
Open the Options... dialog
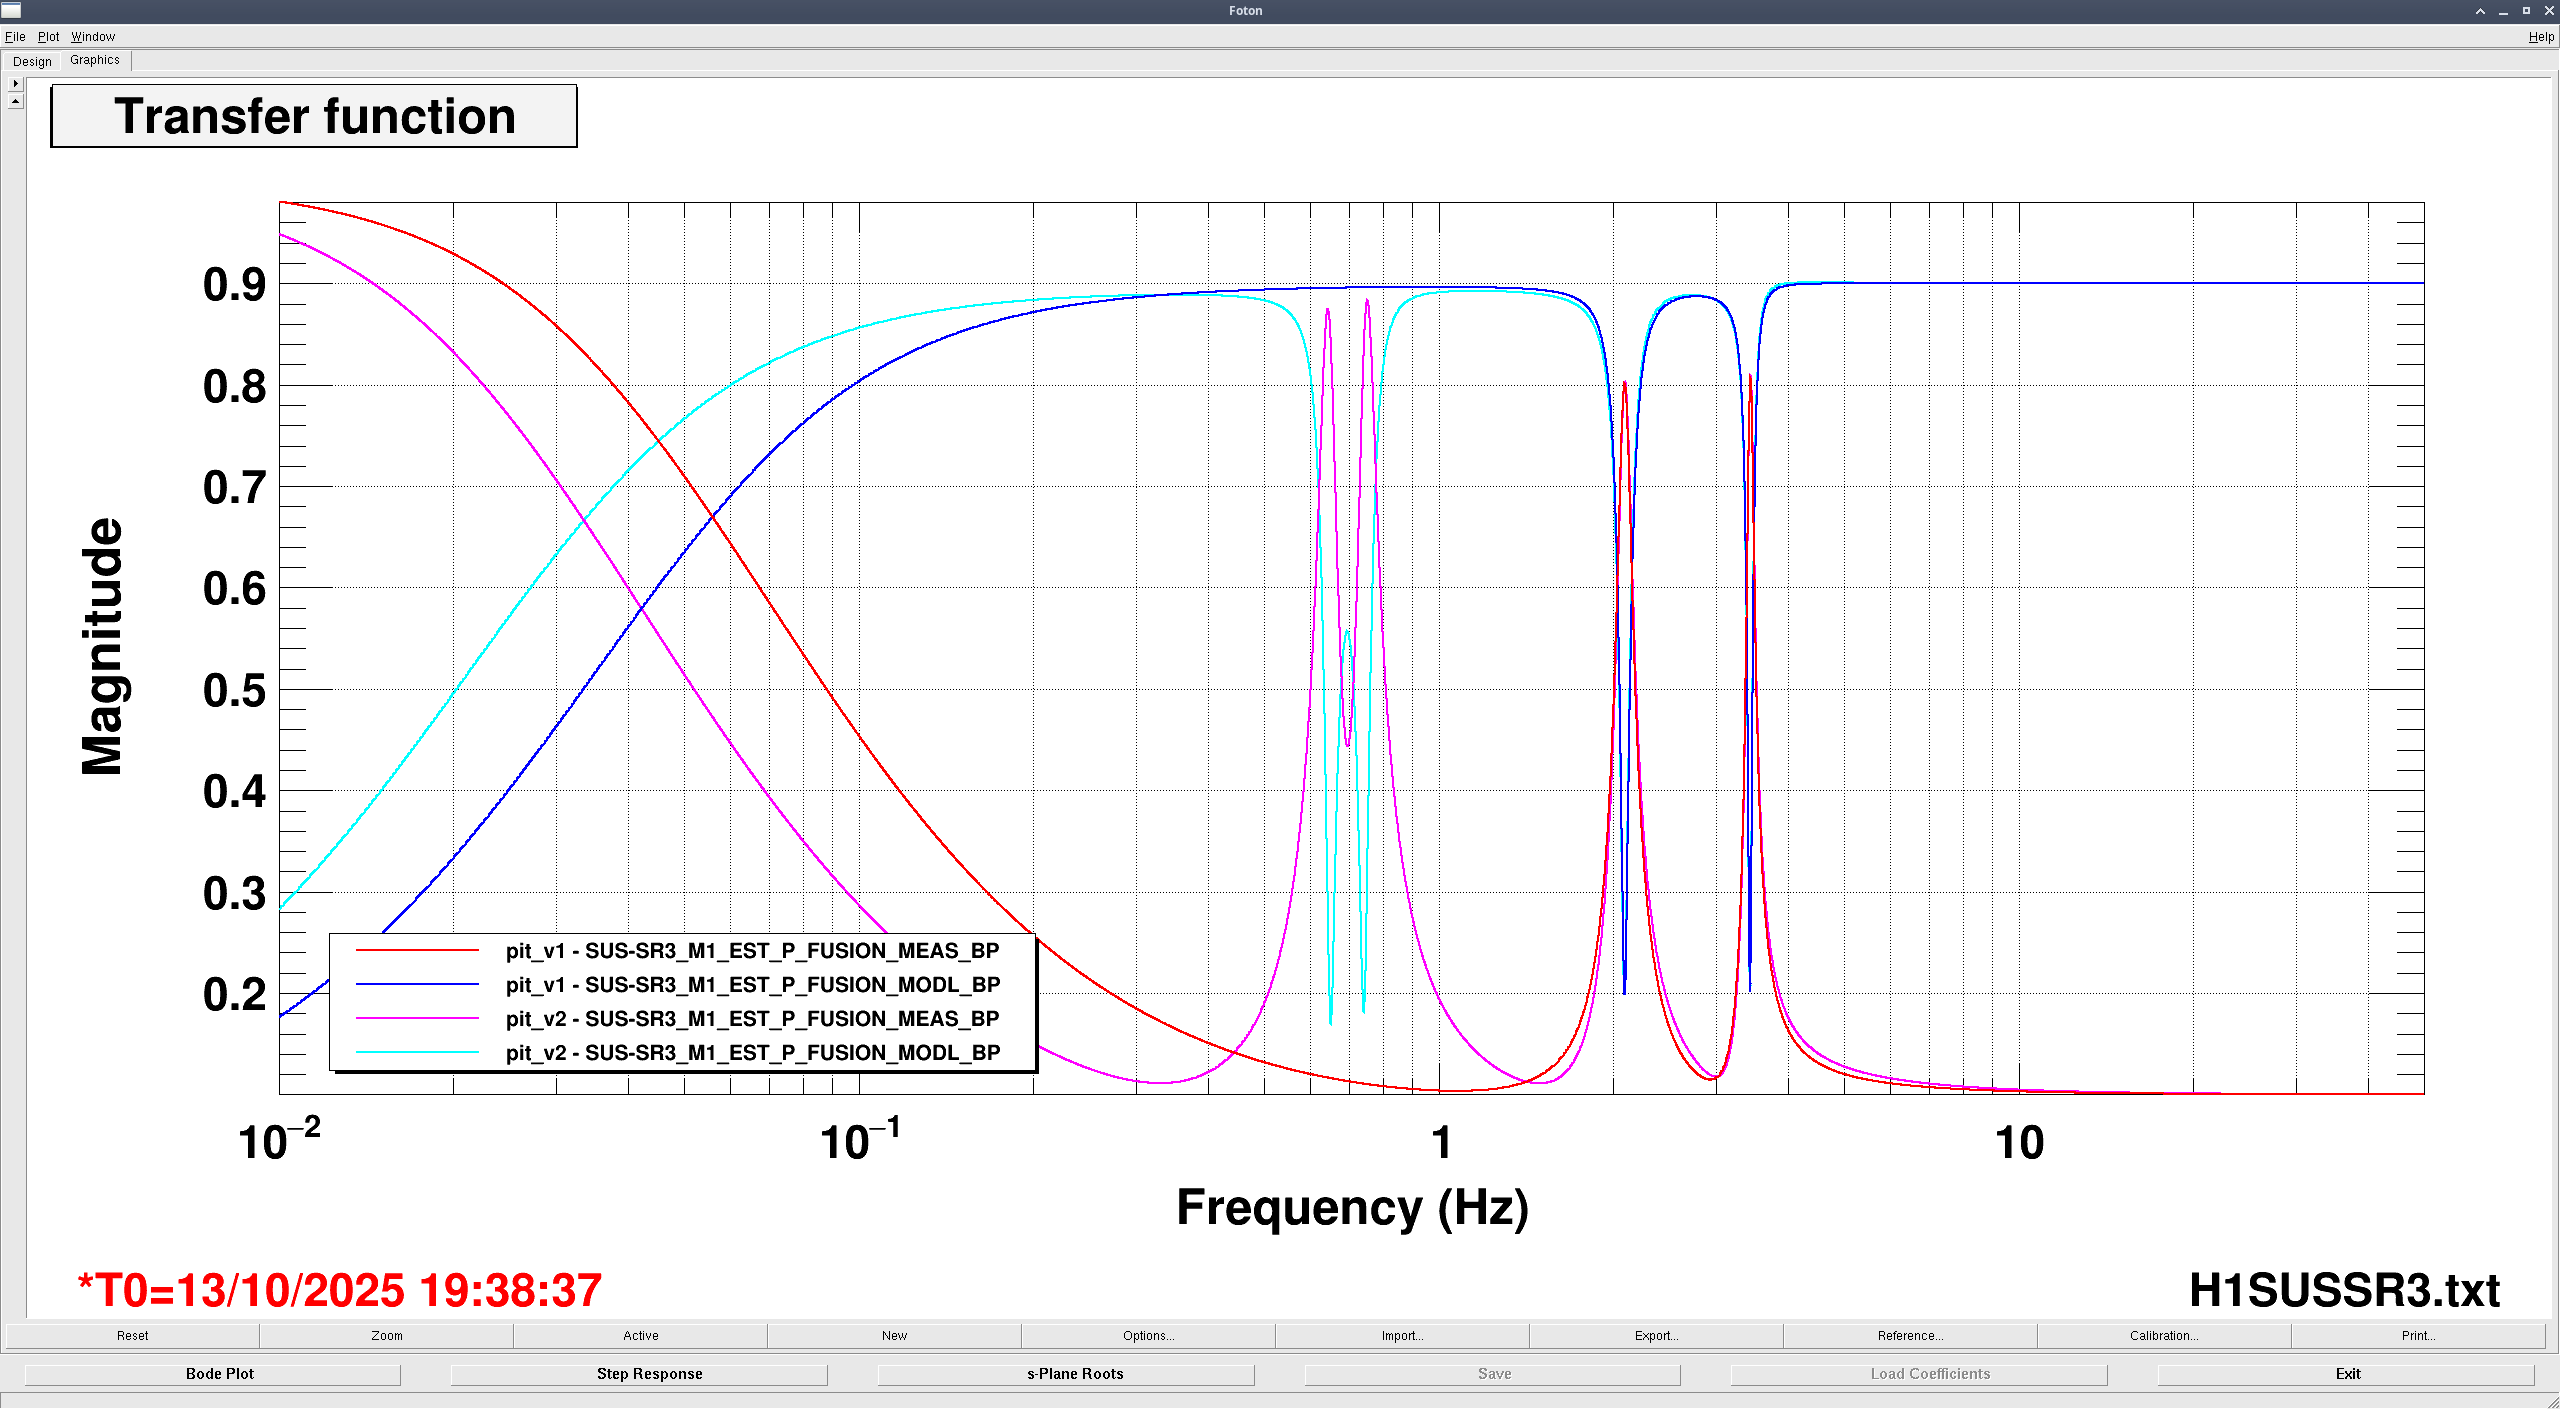[1148, 1335]
